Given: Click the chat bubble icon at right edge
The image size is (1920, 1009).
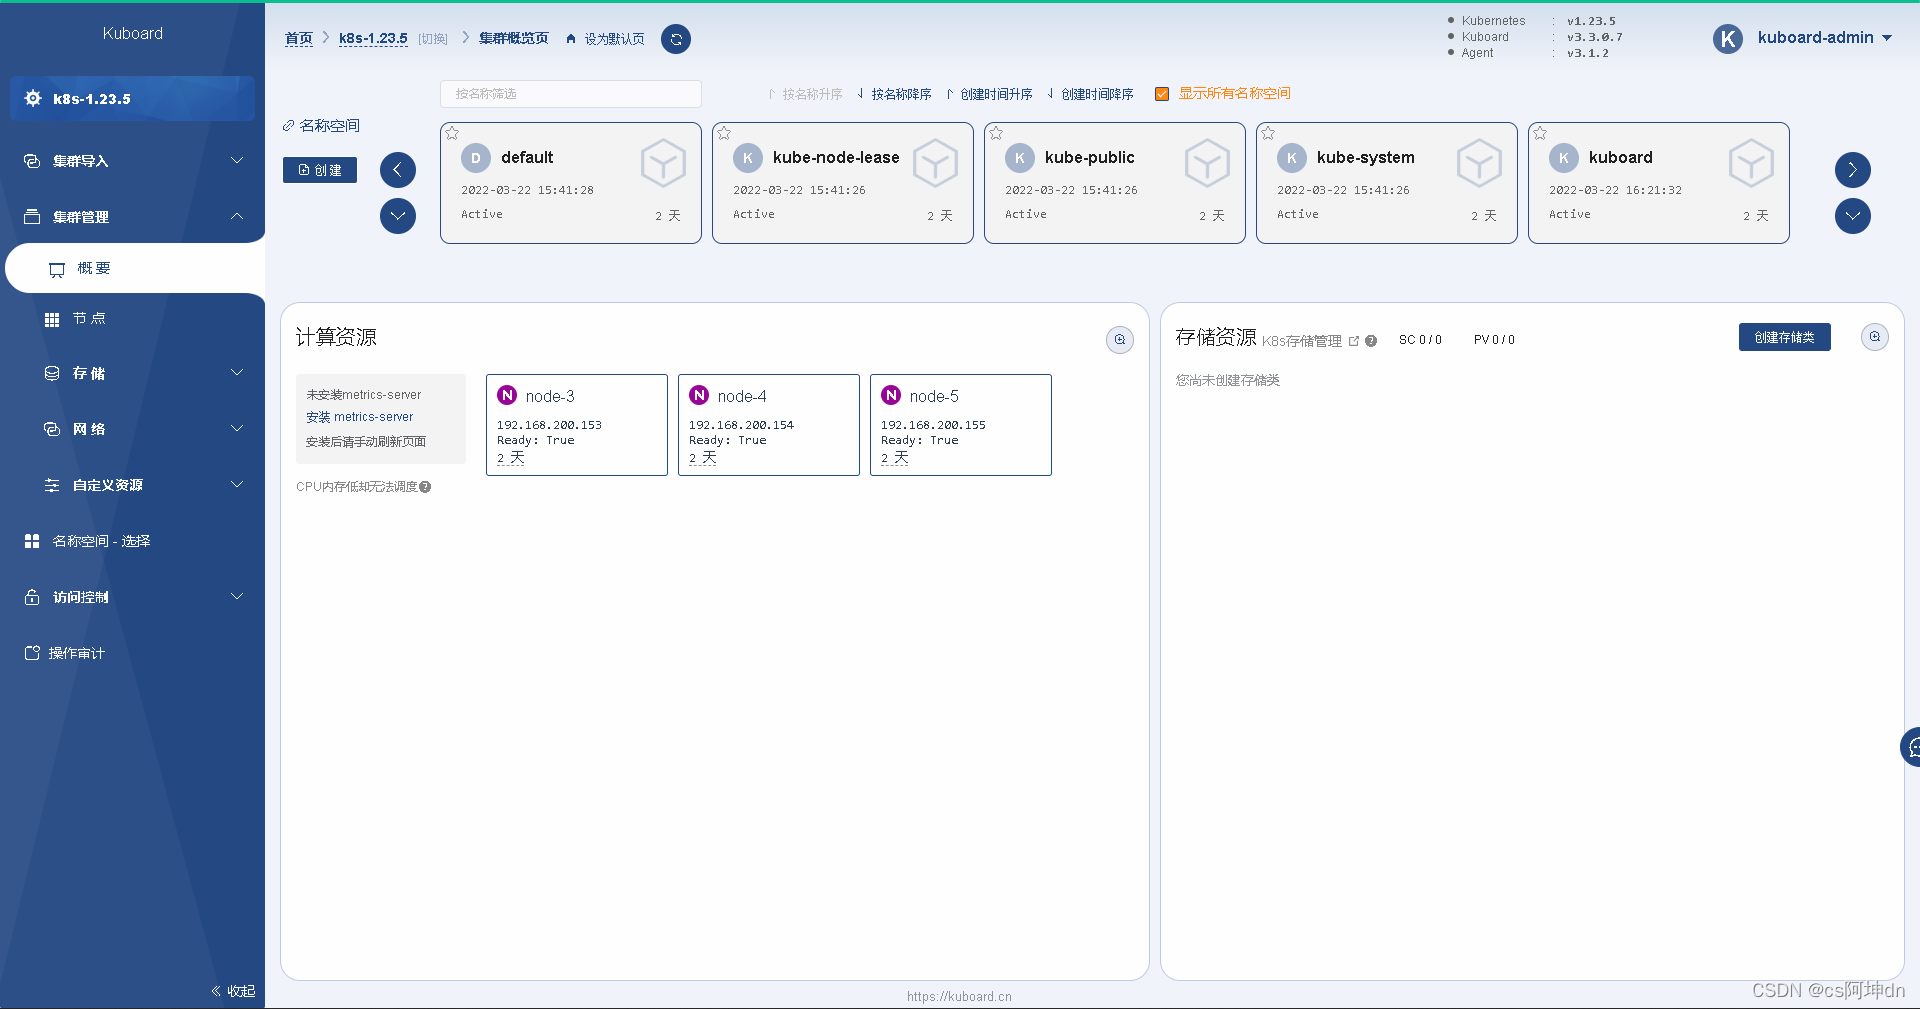Looking at the screenshot, I should (x=1912, y=747).
